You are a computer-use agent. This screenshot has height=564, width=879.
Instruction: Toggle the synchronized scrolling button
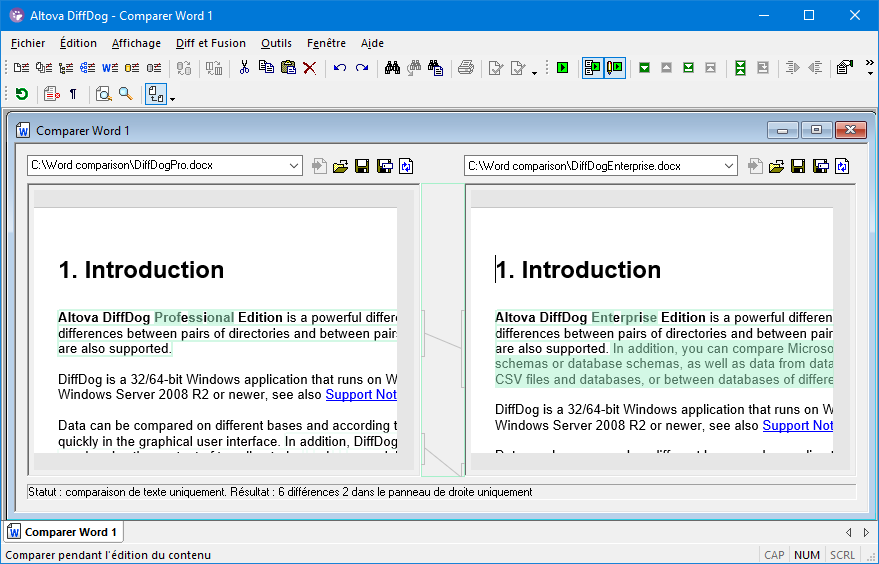pyautogui.click(x=156, y=94)
